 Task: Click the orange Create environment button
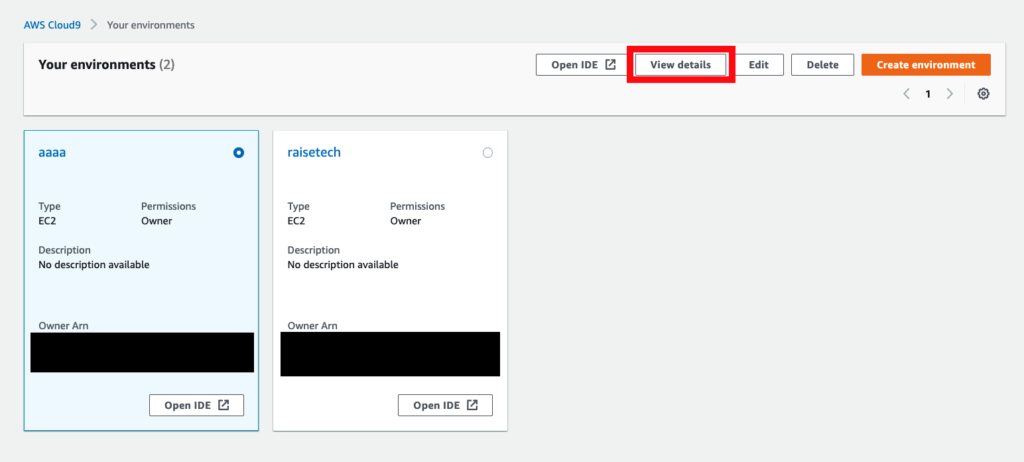click(926, 65)
